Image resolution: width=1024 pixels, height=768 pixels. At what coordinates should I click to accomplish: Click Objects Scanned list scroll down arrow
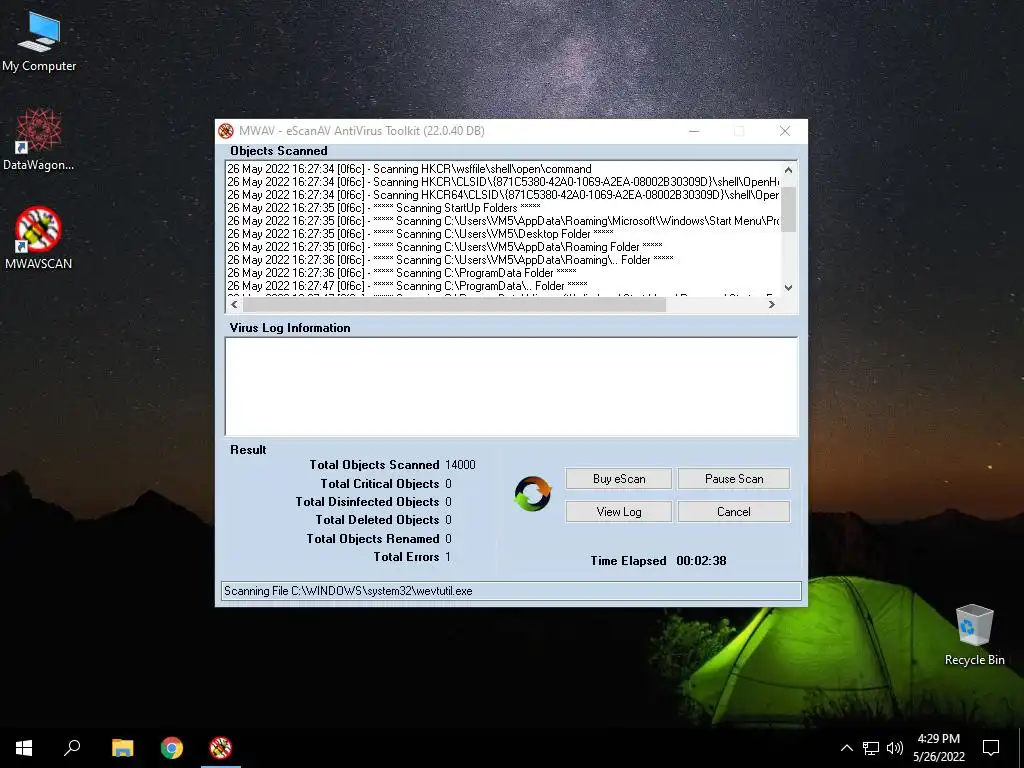(x=788, y=287)
